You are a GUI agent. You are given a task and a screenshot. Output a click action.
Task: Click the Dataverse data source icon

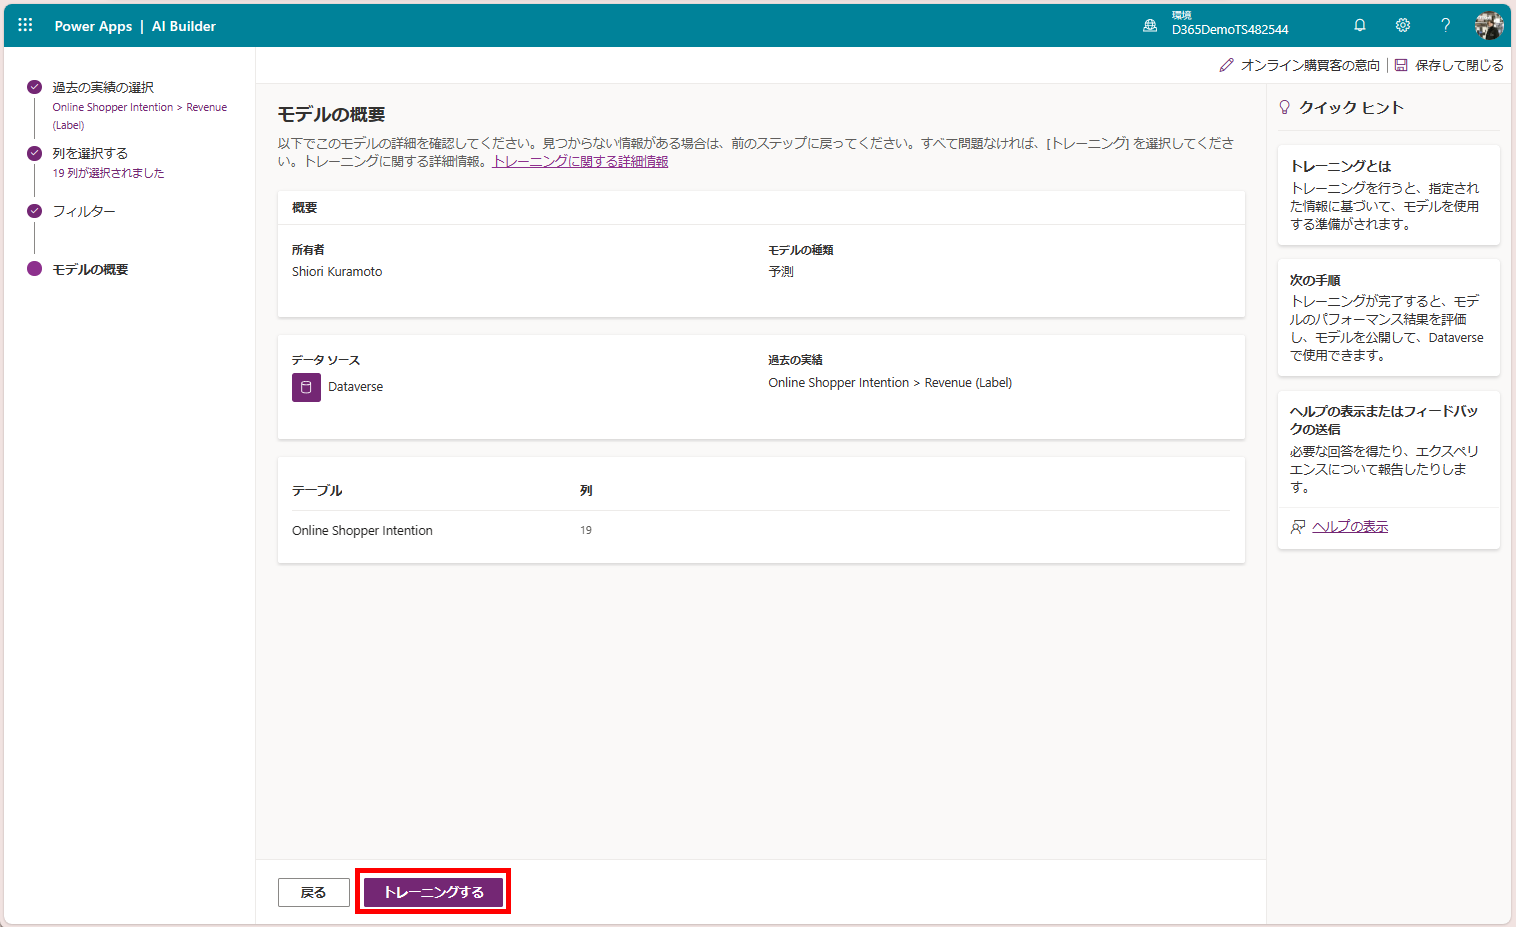[306, 387]
